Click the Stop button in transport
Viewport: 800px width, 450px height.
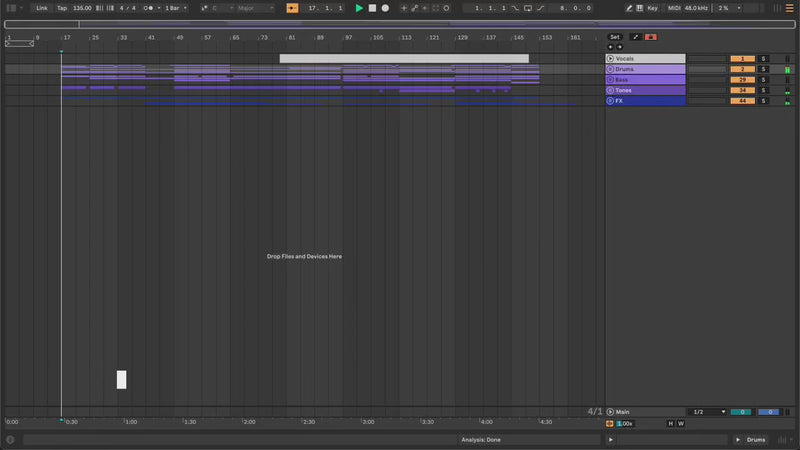tap(372, 8)
